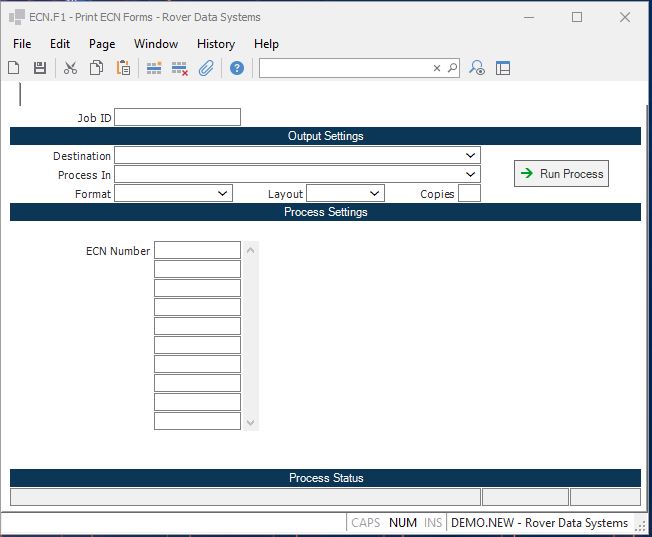This screenshot has width=652, height=537.
Task: Click the Copy icon in toolbar
Action: 97,68
